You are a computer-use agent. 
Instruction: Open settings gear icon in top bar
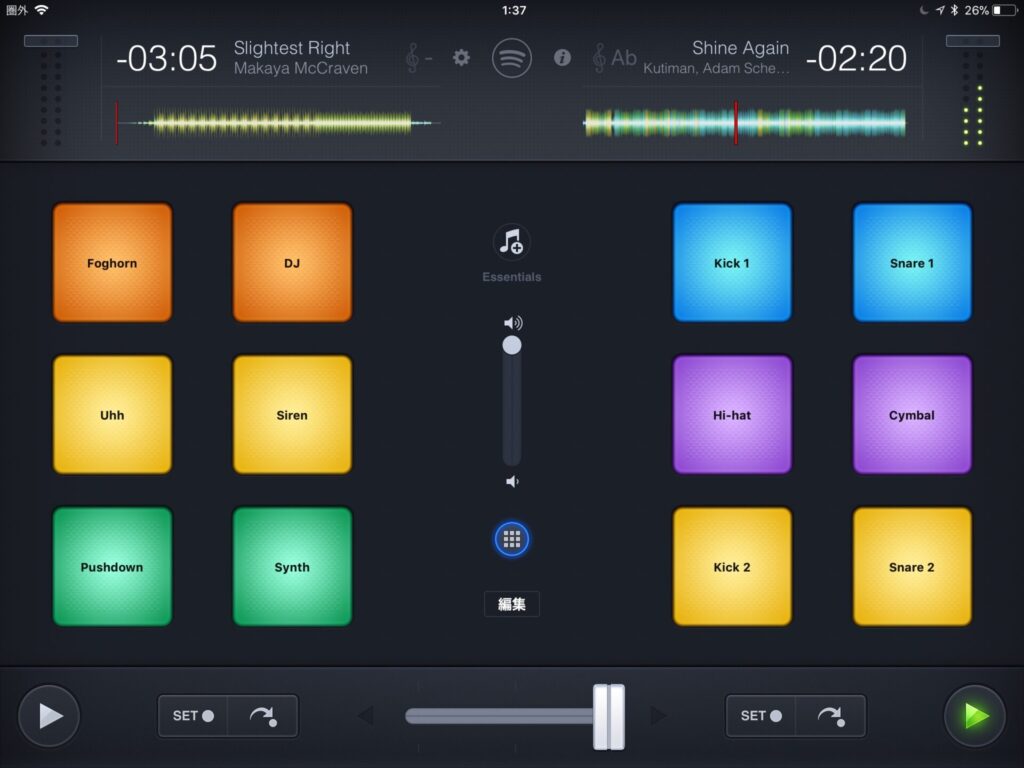point(461,58)
